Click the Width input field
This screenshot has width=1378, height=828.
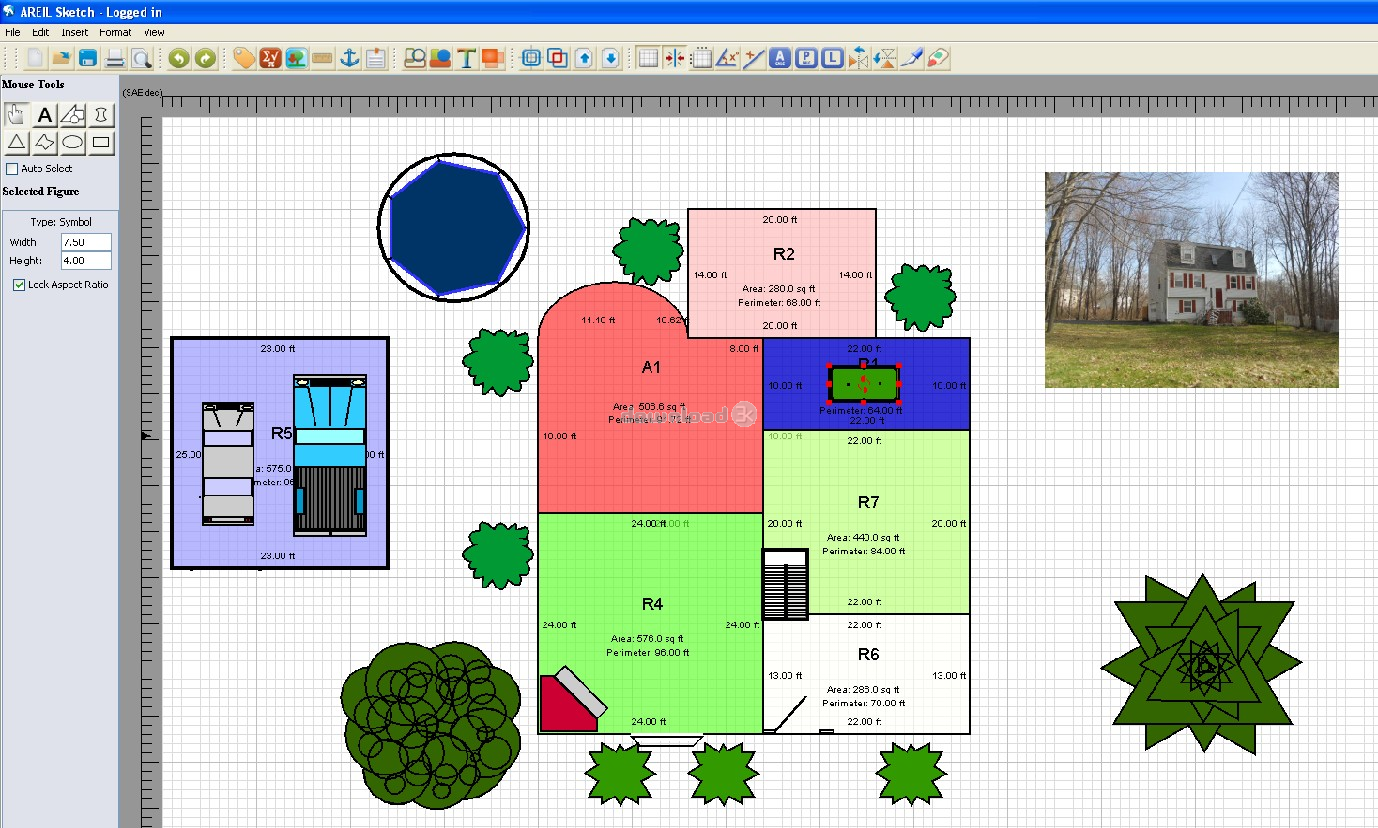click(86, 242)
